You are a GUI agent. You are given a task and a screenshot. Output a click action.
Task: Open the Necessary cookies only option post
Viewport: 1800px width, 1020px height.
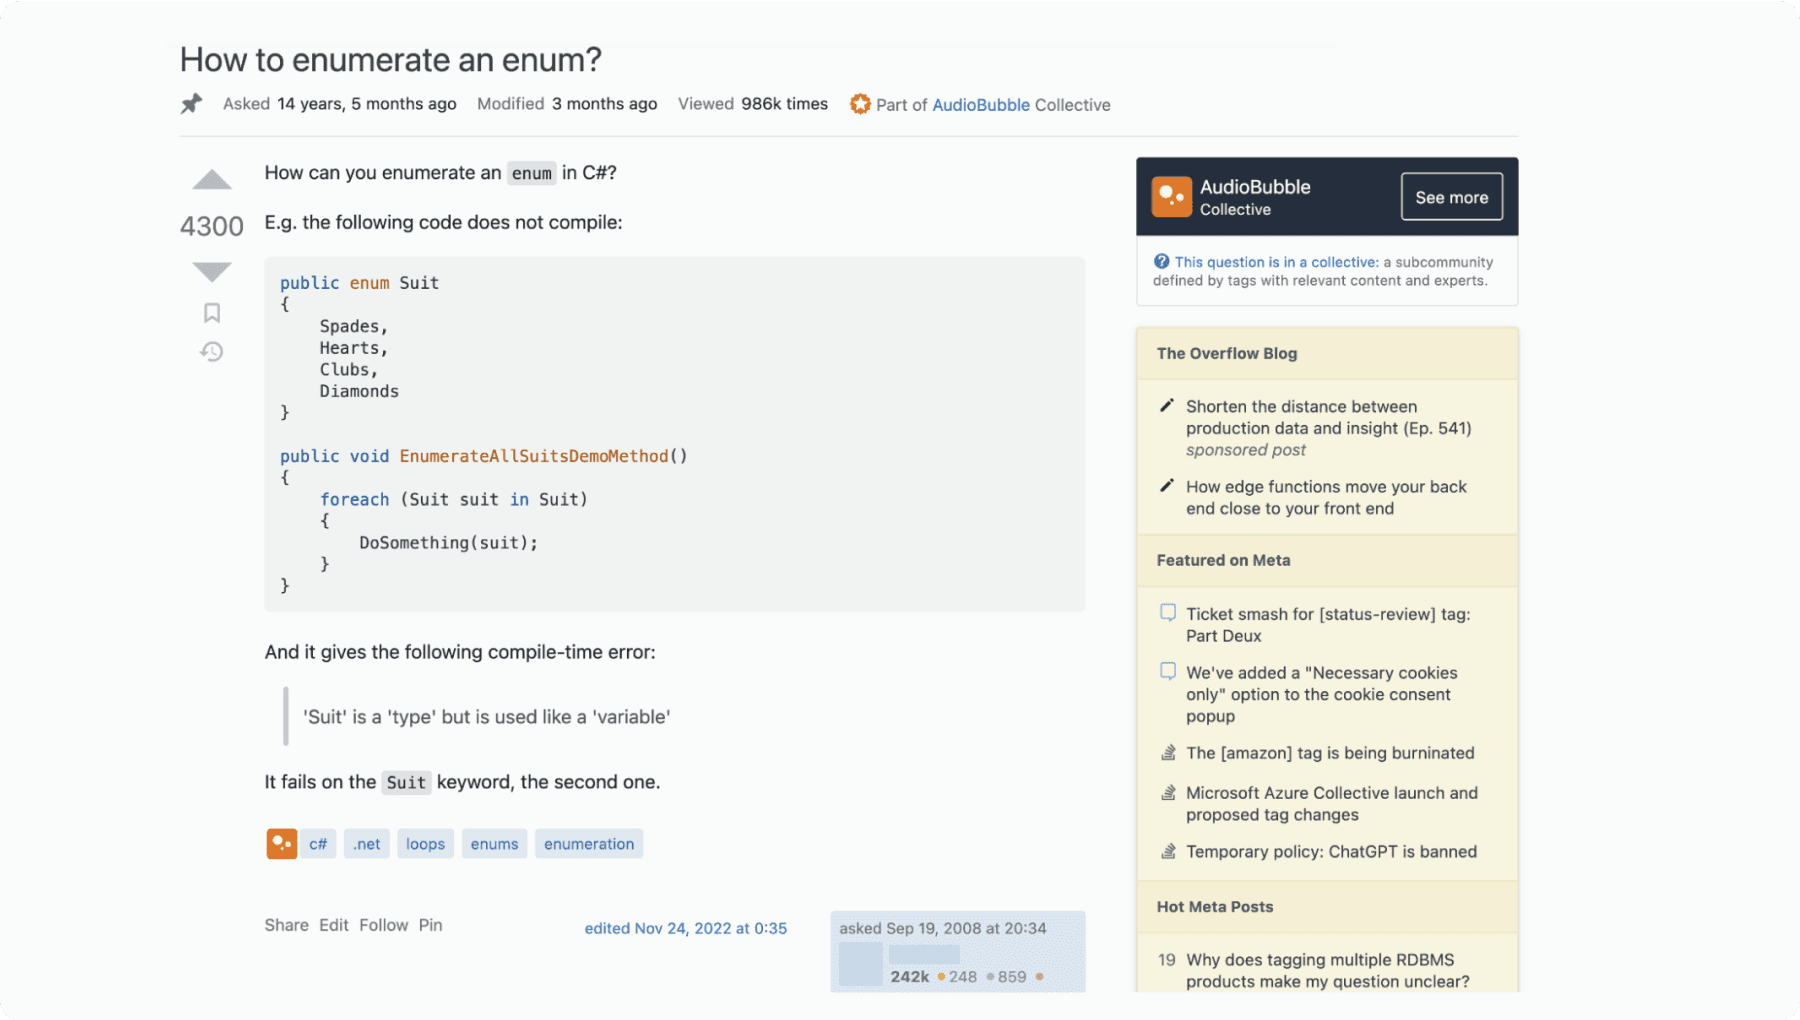point(1322,694)
